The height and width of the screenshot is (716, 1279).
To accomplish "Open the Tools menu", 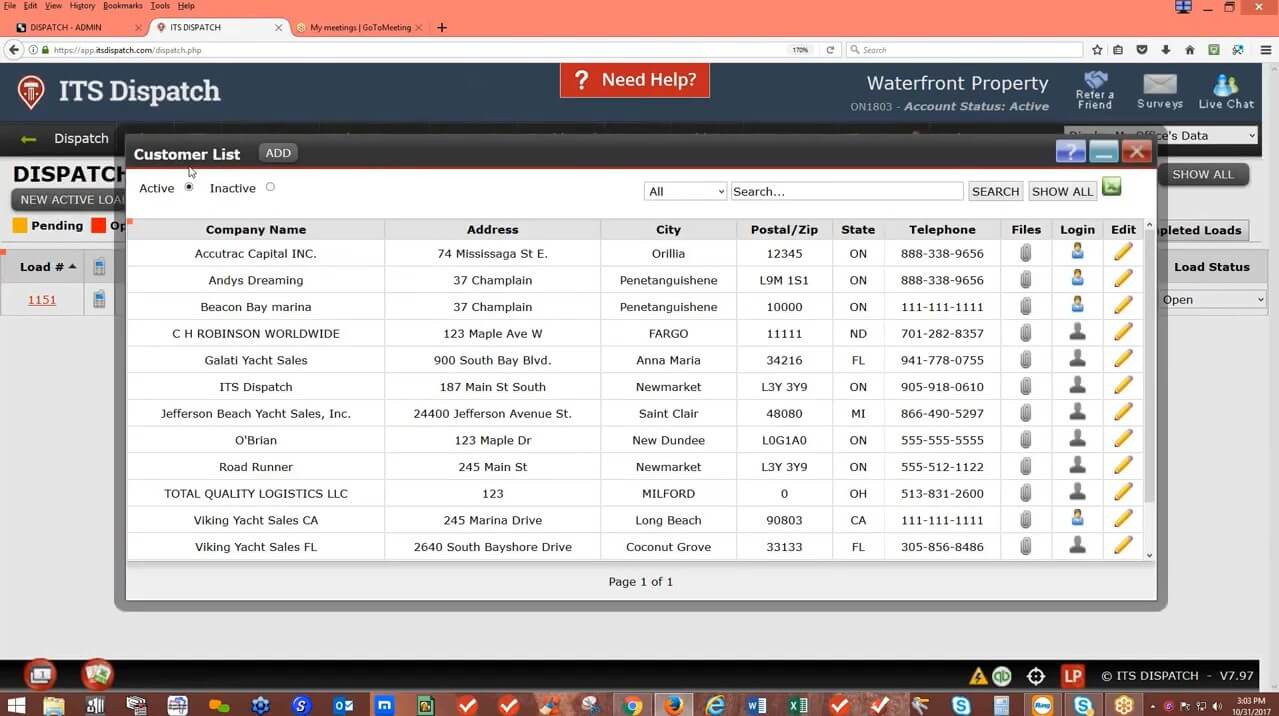I will [x=160, y=6].
